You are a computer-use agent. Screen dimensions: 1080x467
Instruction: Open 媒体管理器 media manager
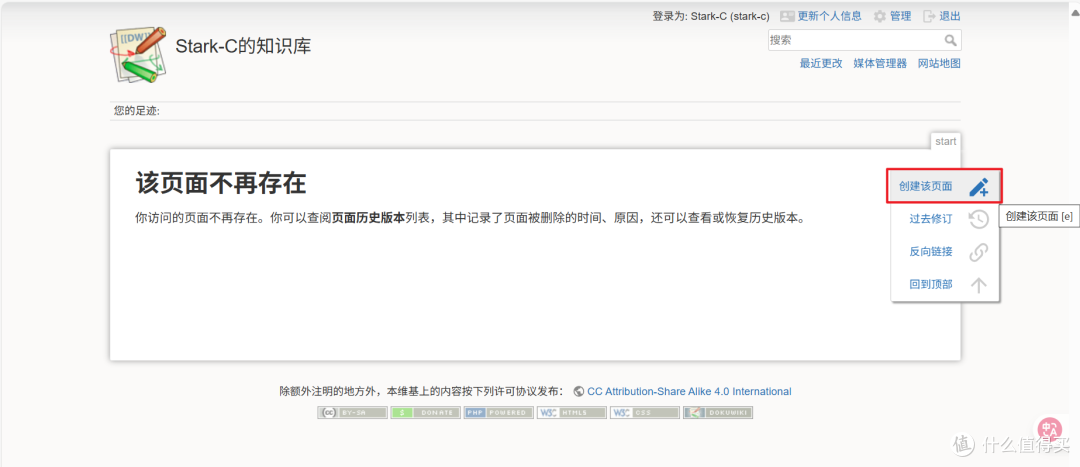click(x=880, y=63)
